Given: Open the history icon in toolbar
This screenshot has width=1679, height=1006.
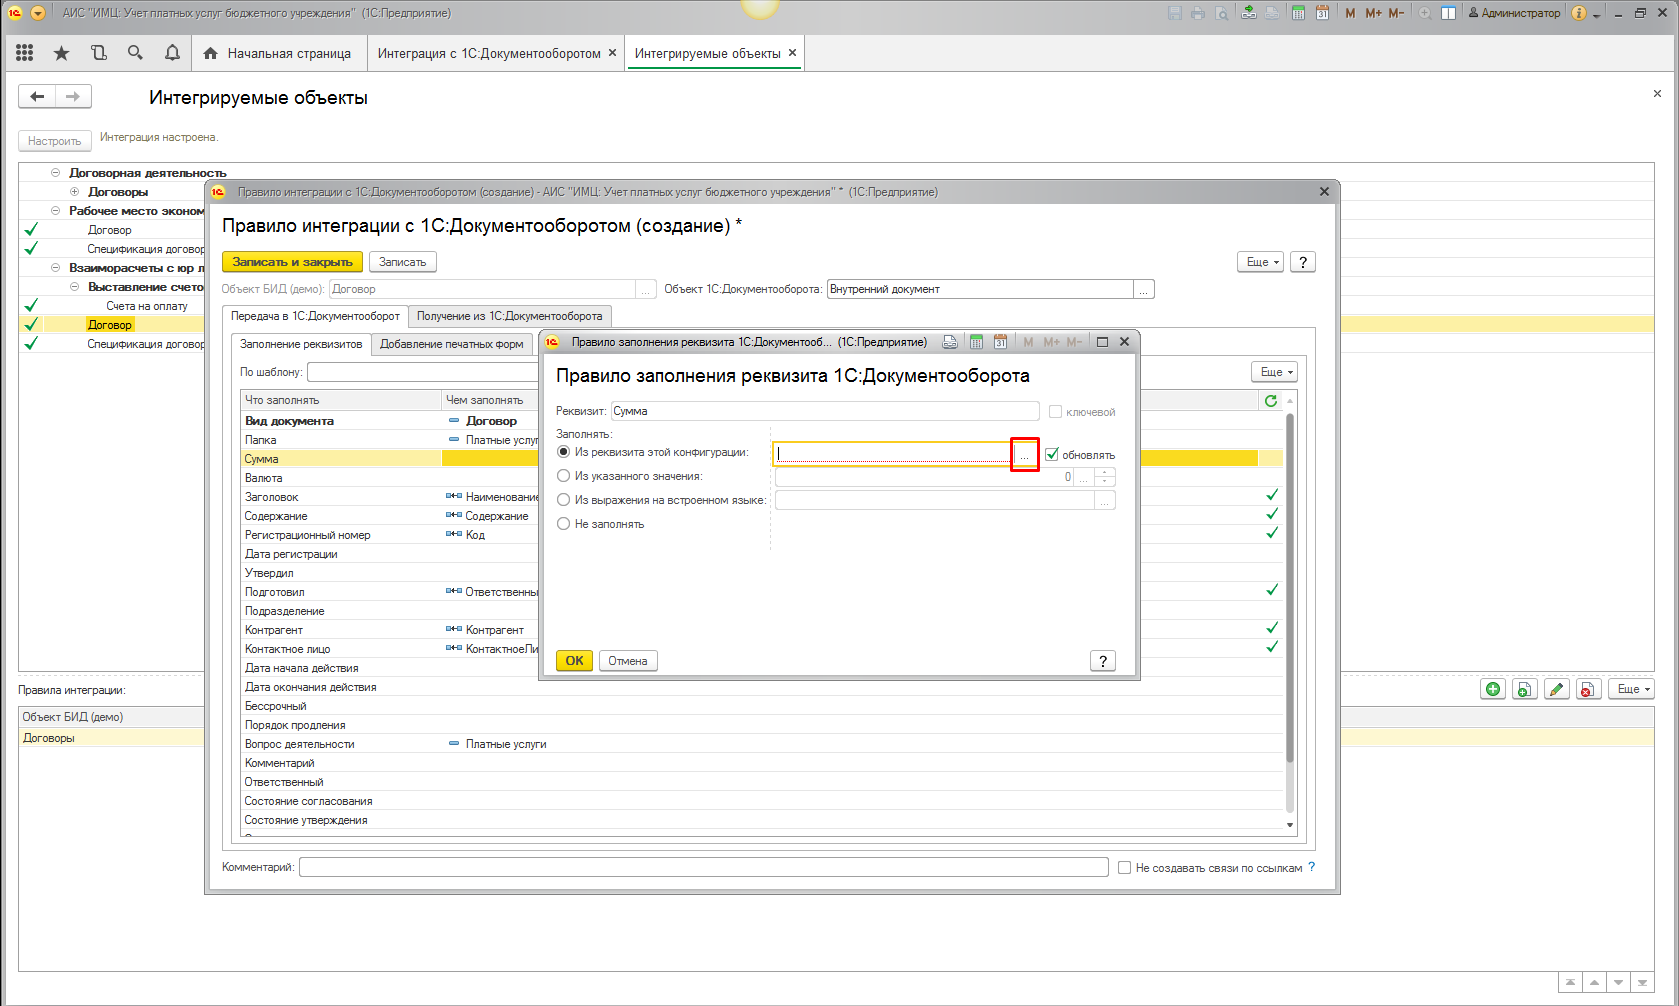Looking at the screenshot, I should pos(98,53).
